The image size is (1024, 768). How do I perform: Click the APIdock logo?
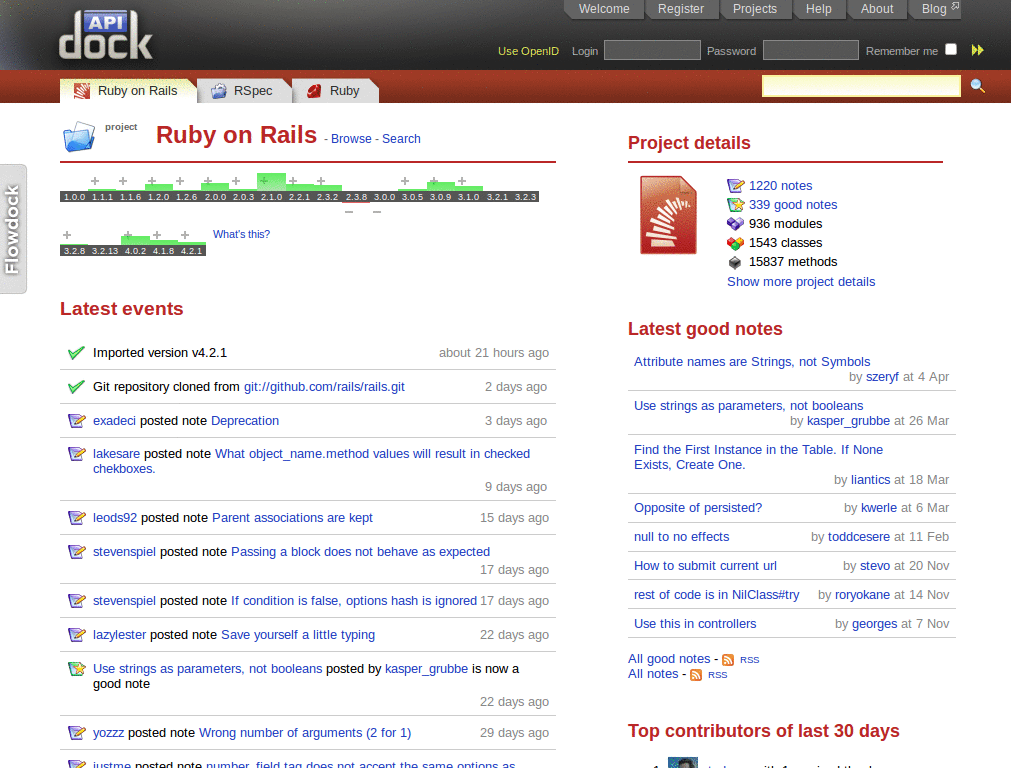(x=105, y=35)
